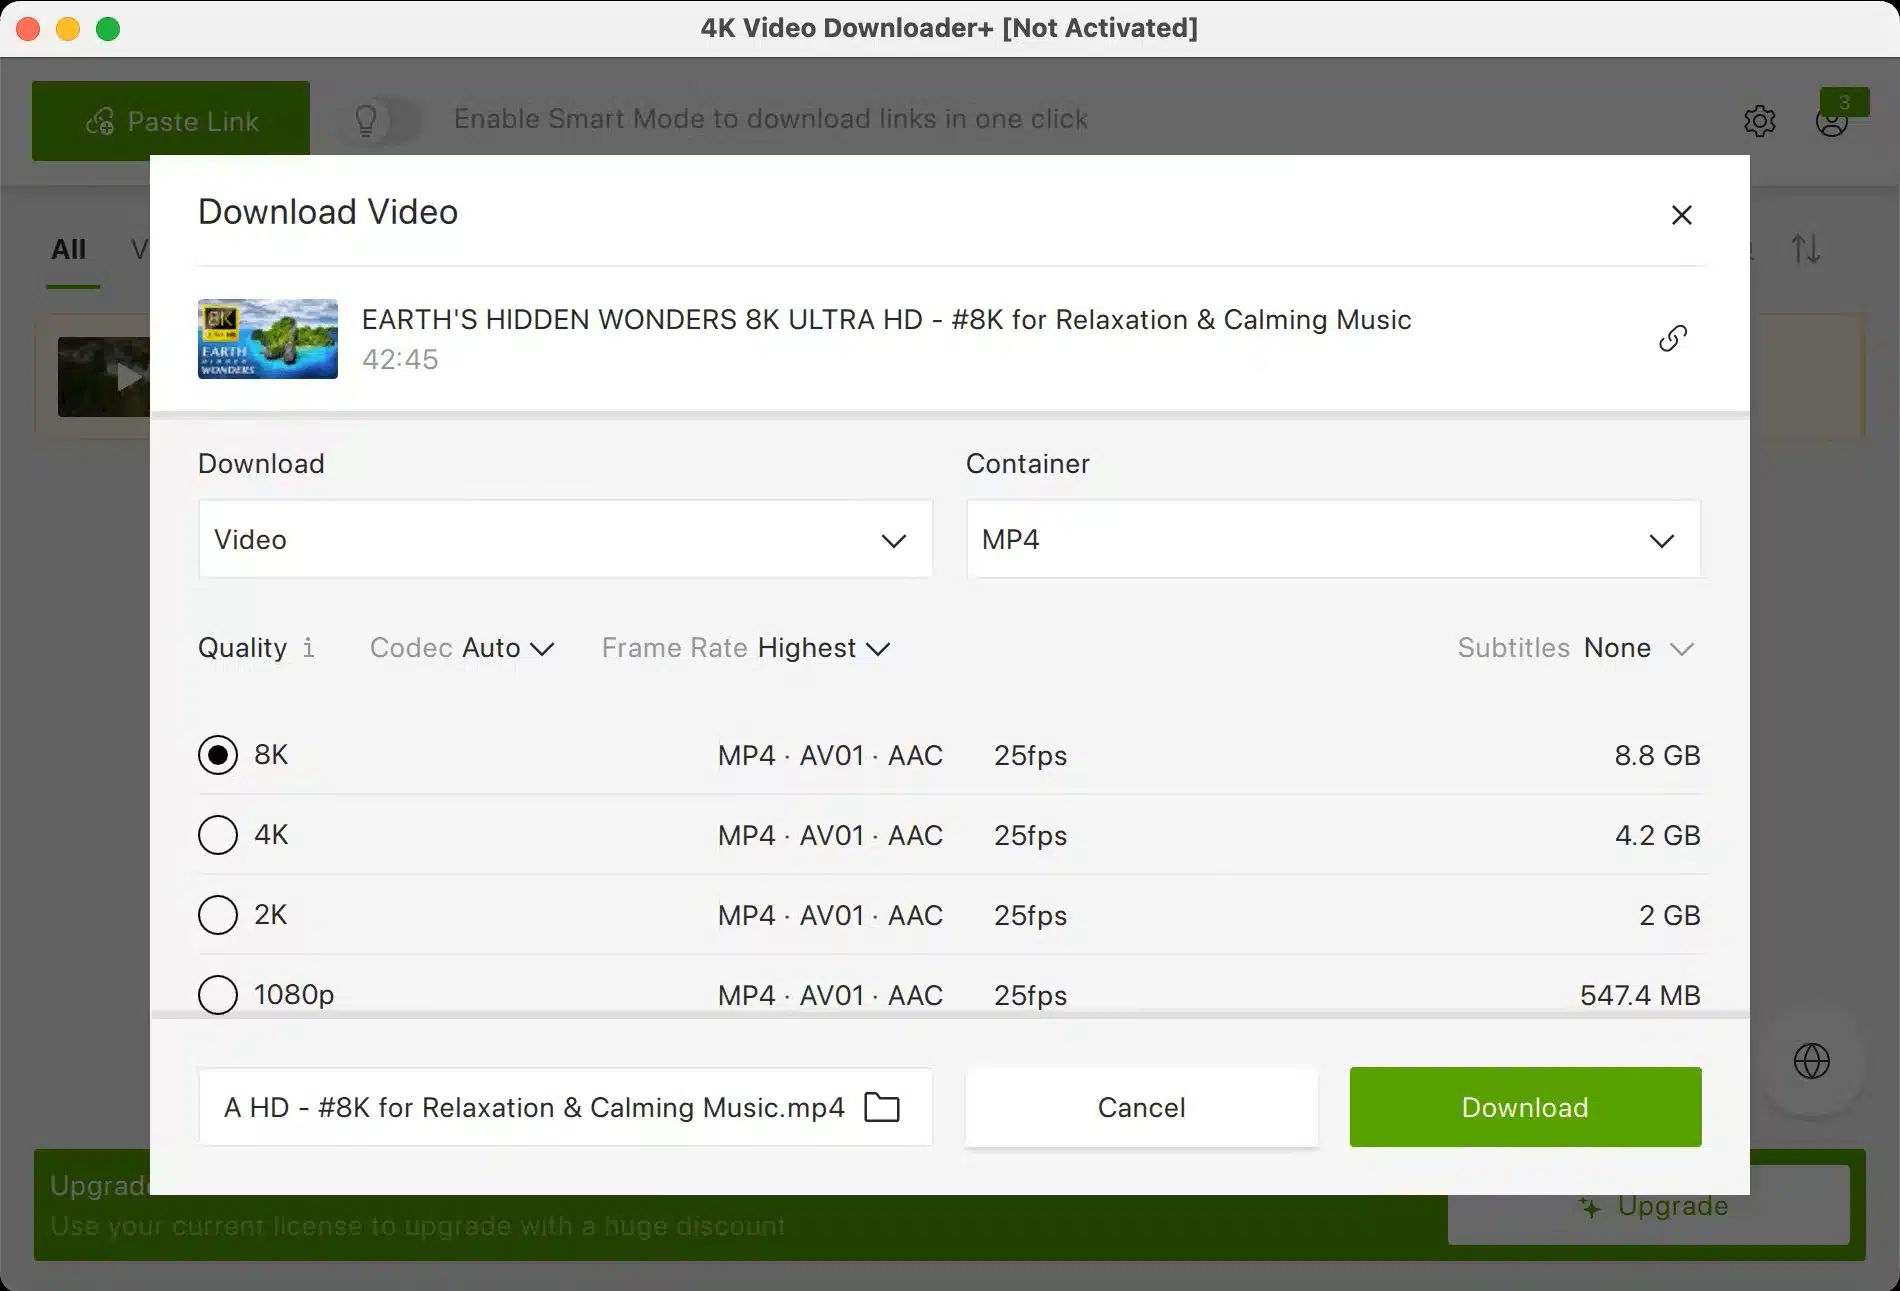Select 2K quality radio button

click(218, 915)
